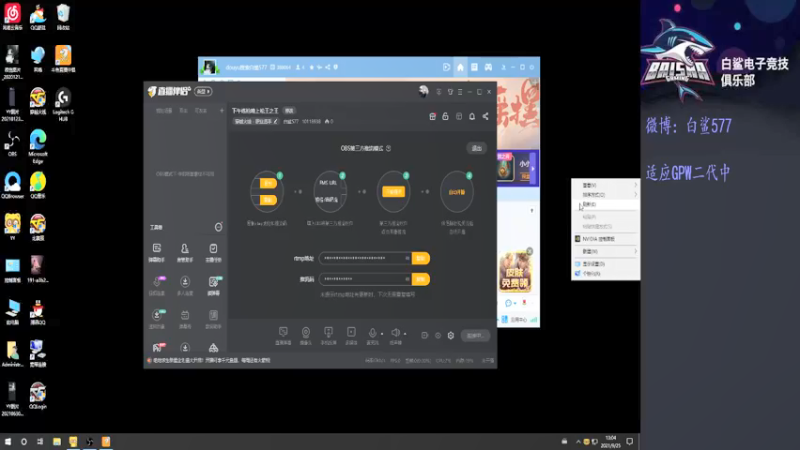Click the padlock icon in room header

pos(445,117)
